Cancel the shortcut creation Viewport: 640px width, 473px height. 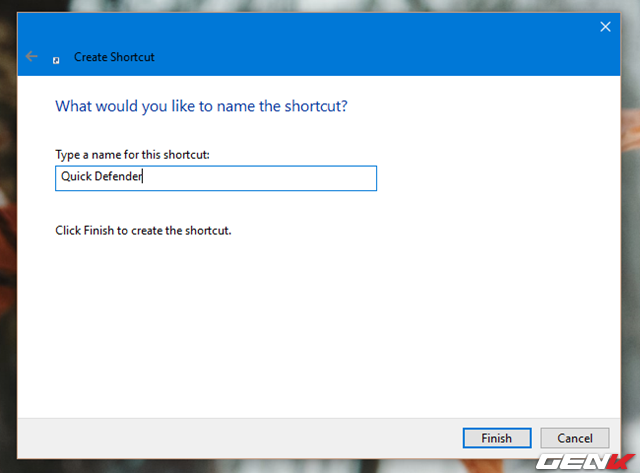(574, 438)
